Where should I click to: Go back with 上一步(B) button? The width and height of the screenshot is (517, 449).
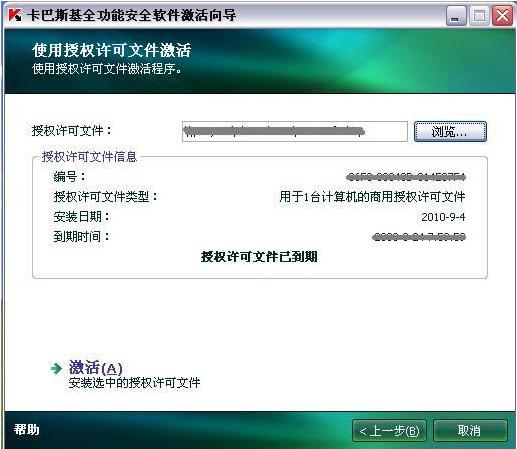point(389,431)
